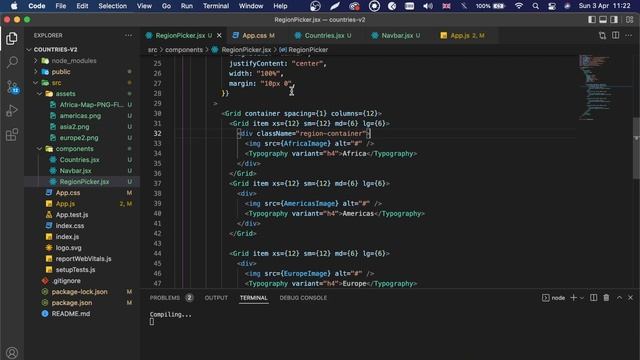Open the Selection menu
Viewport: 640px width, 360px height.
click(112, 6)
